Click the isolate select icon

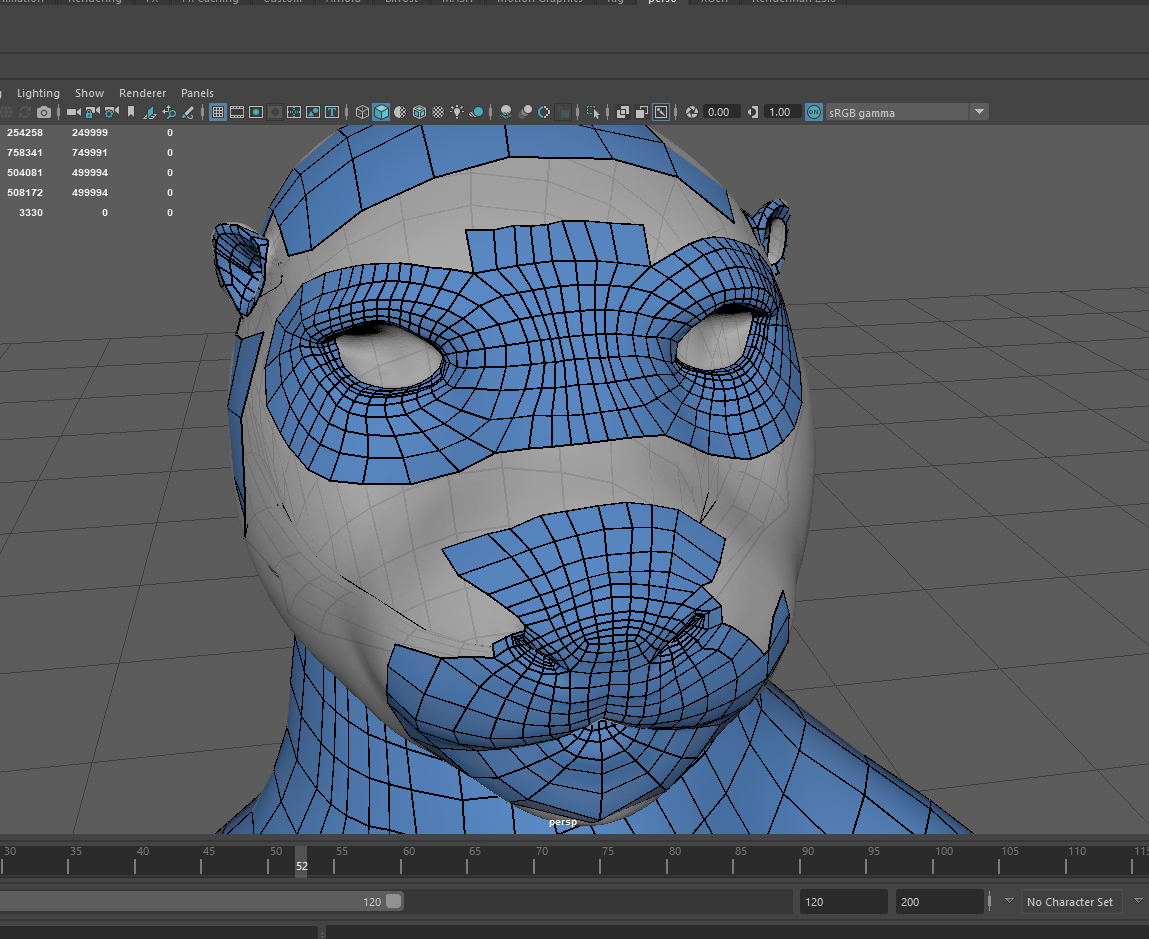tap(593, 112)
